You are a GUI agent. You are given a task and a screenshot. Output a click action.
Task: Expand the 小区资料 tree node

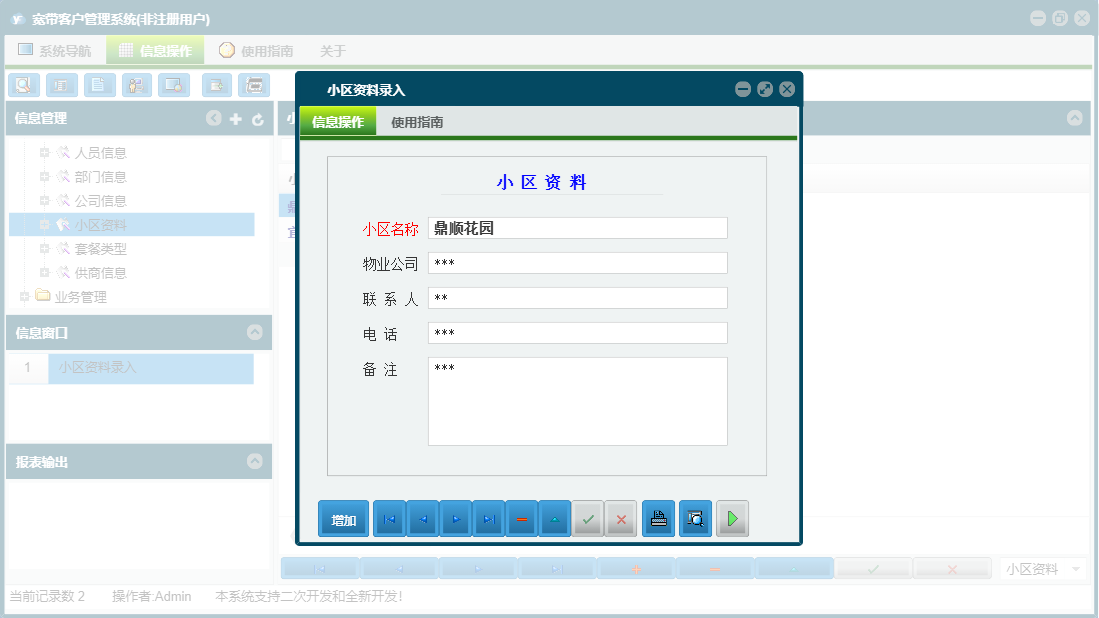click(44, 224)
